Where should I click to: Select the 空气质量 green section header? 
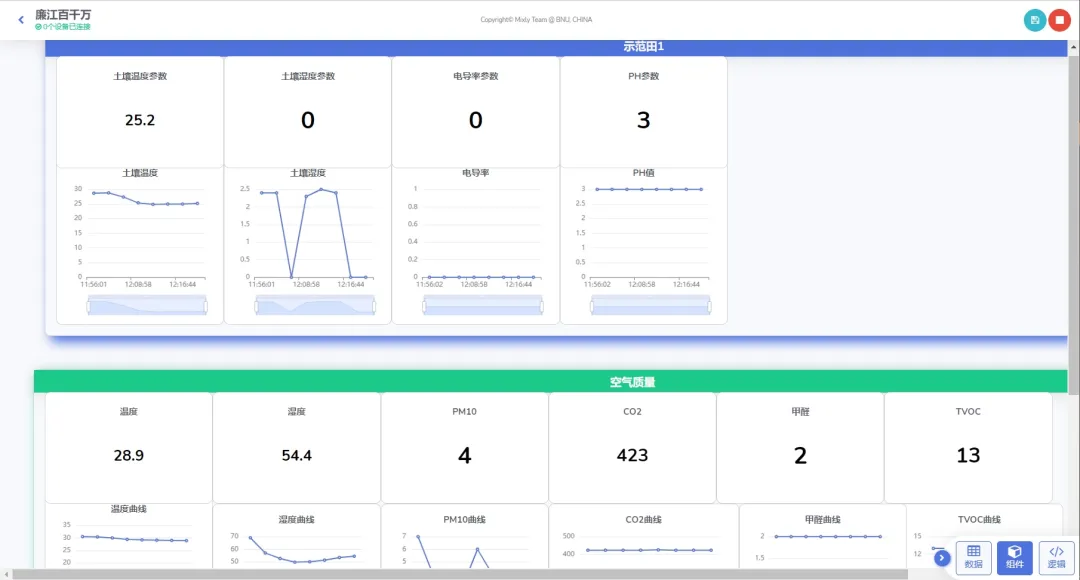point(632,382)
